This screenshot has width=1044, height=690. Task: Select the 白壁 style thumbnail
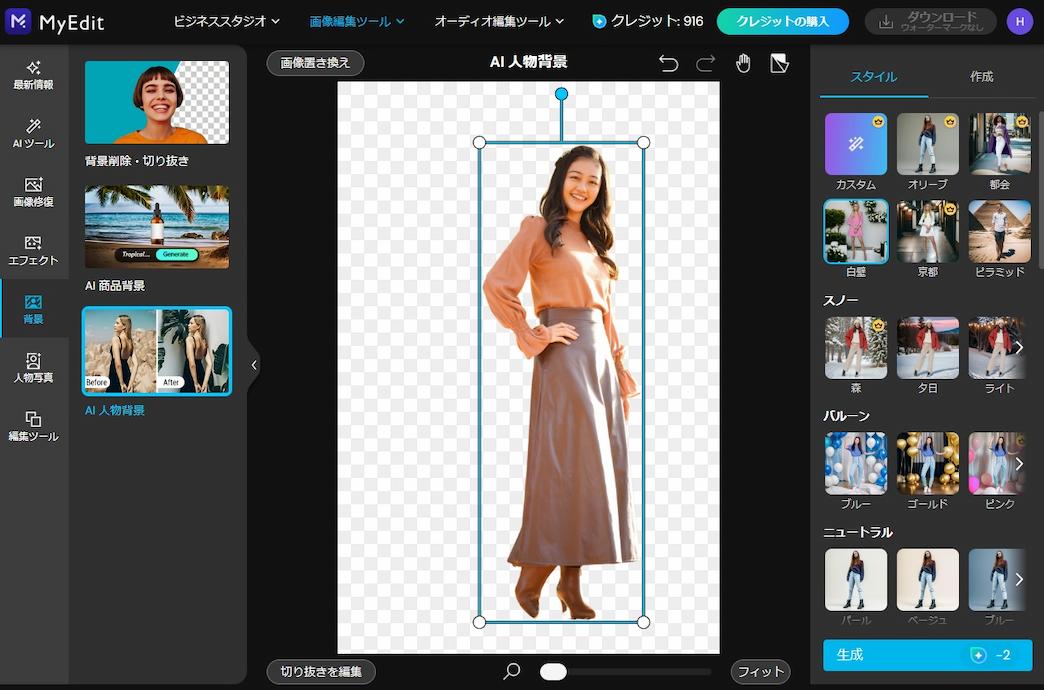855,231
